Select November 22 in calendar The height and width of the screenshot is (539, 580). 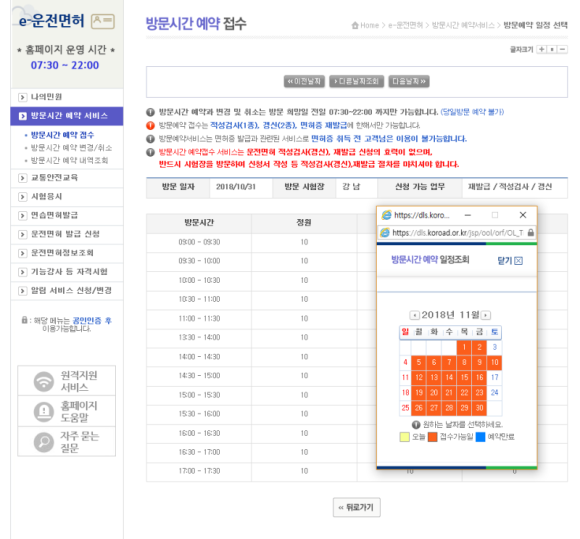click(x=464, y=393)
